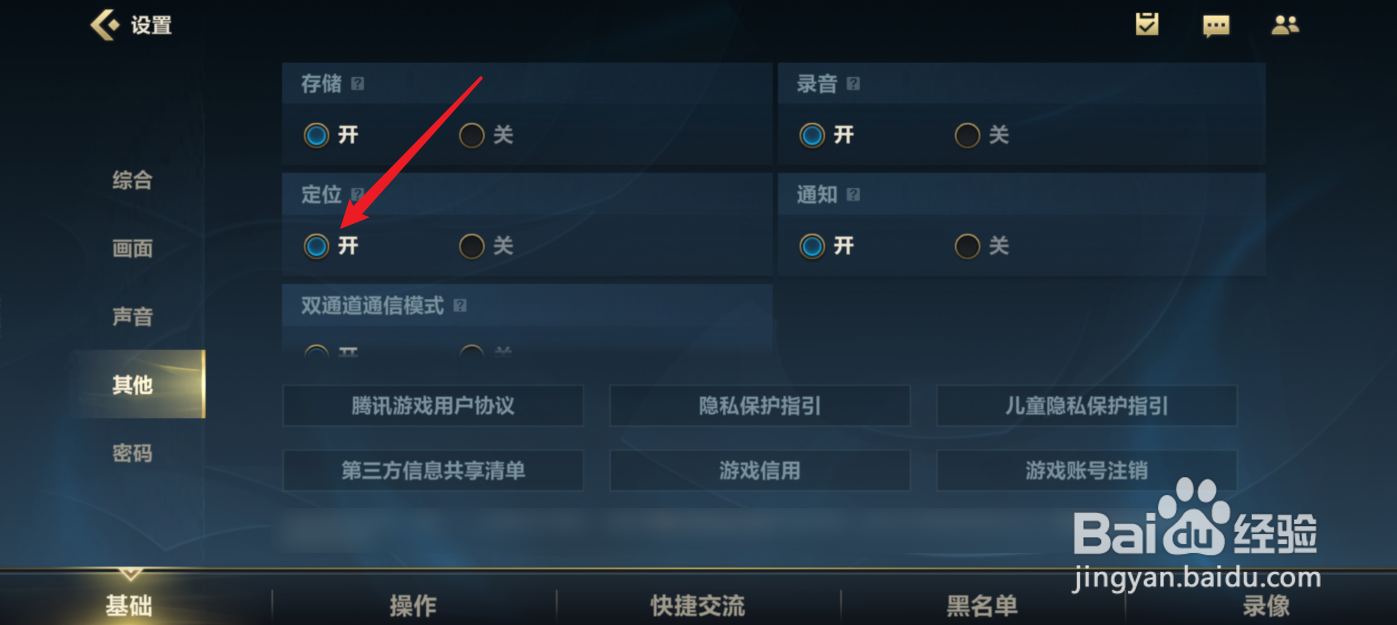This screenshot has width=1397, height=625.
Task: Switch to the 画面 sidebar tab
Action: [132, 249]
